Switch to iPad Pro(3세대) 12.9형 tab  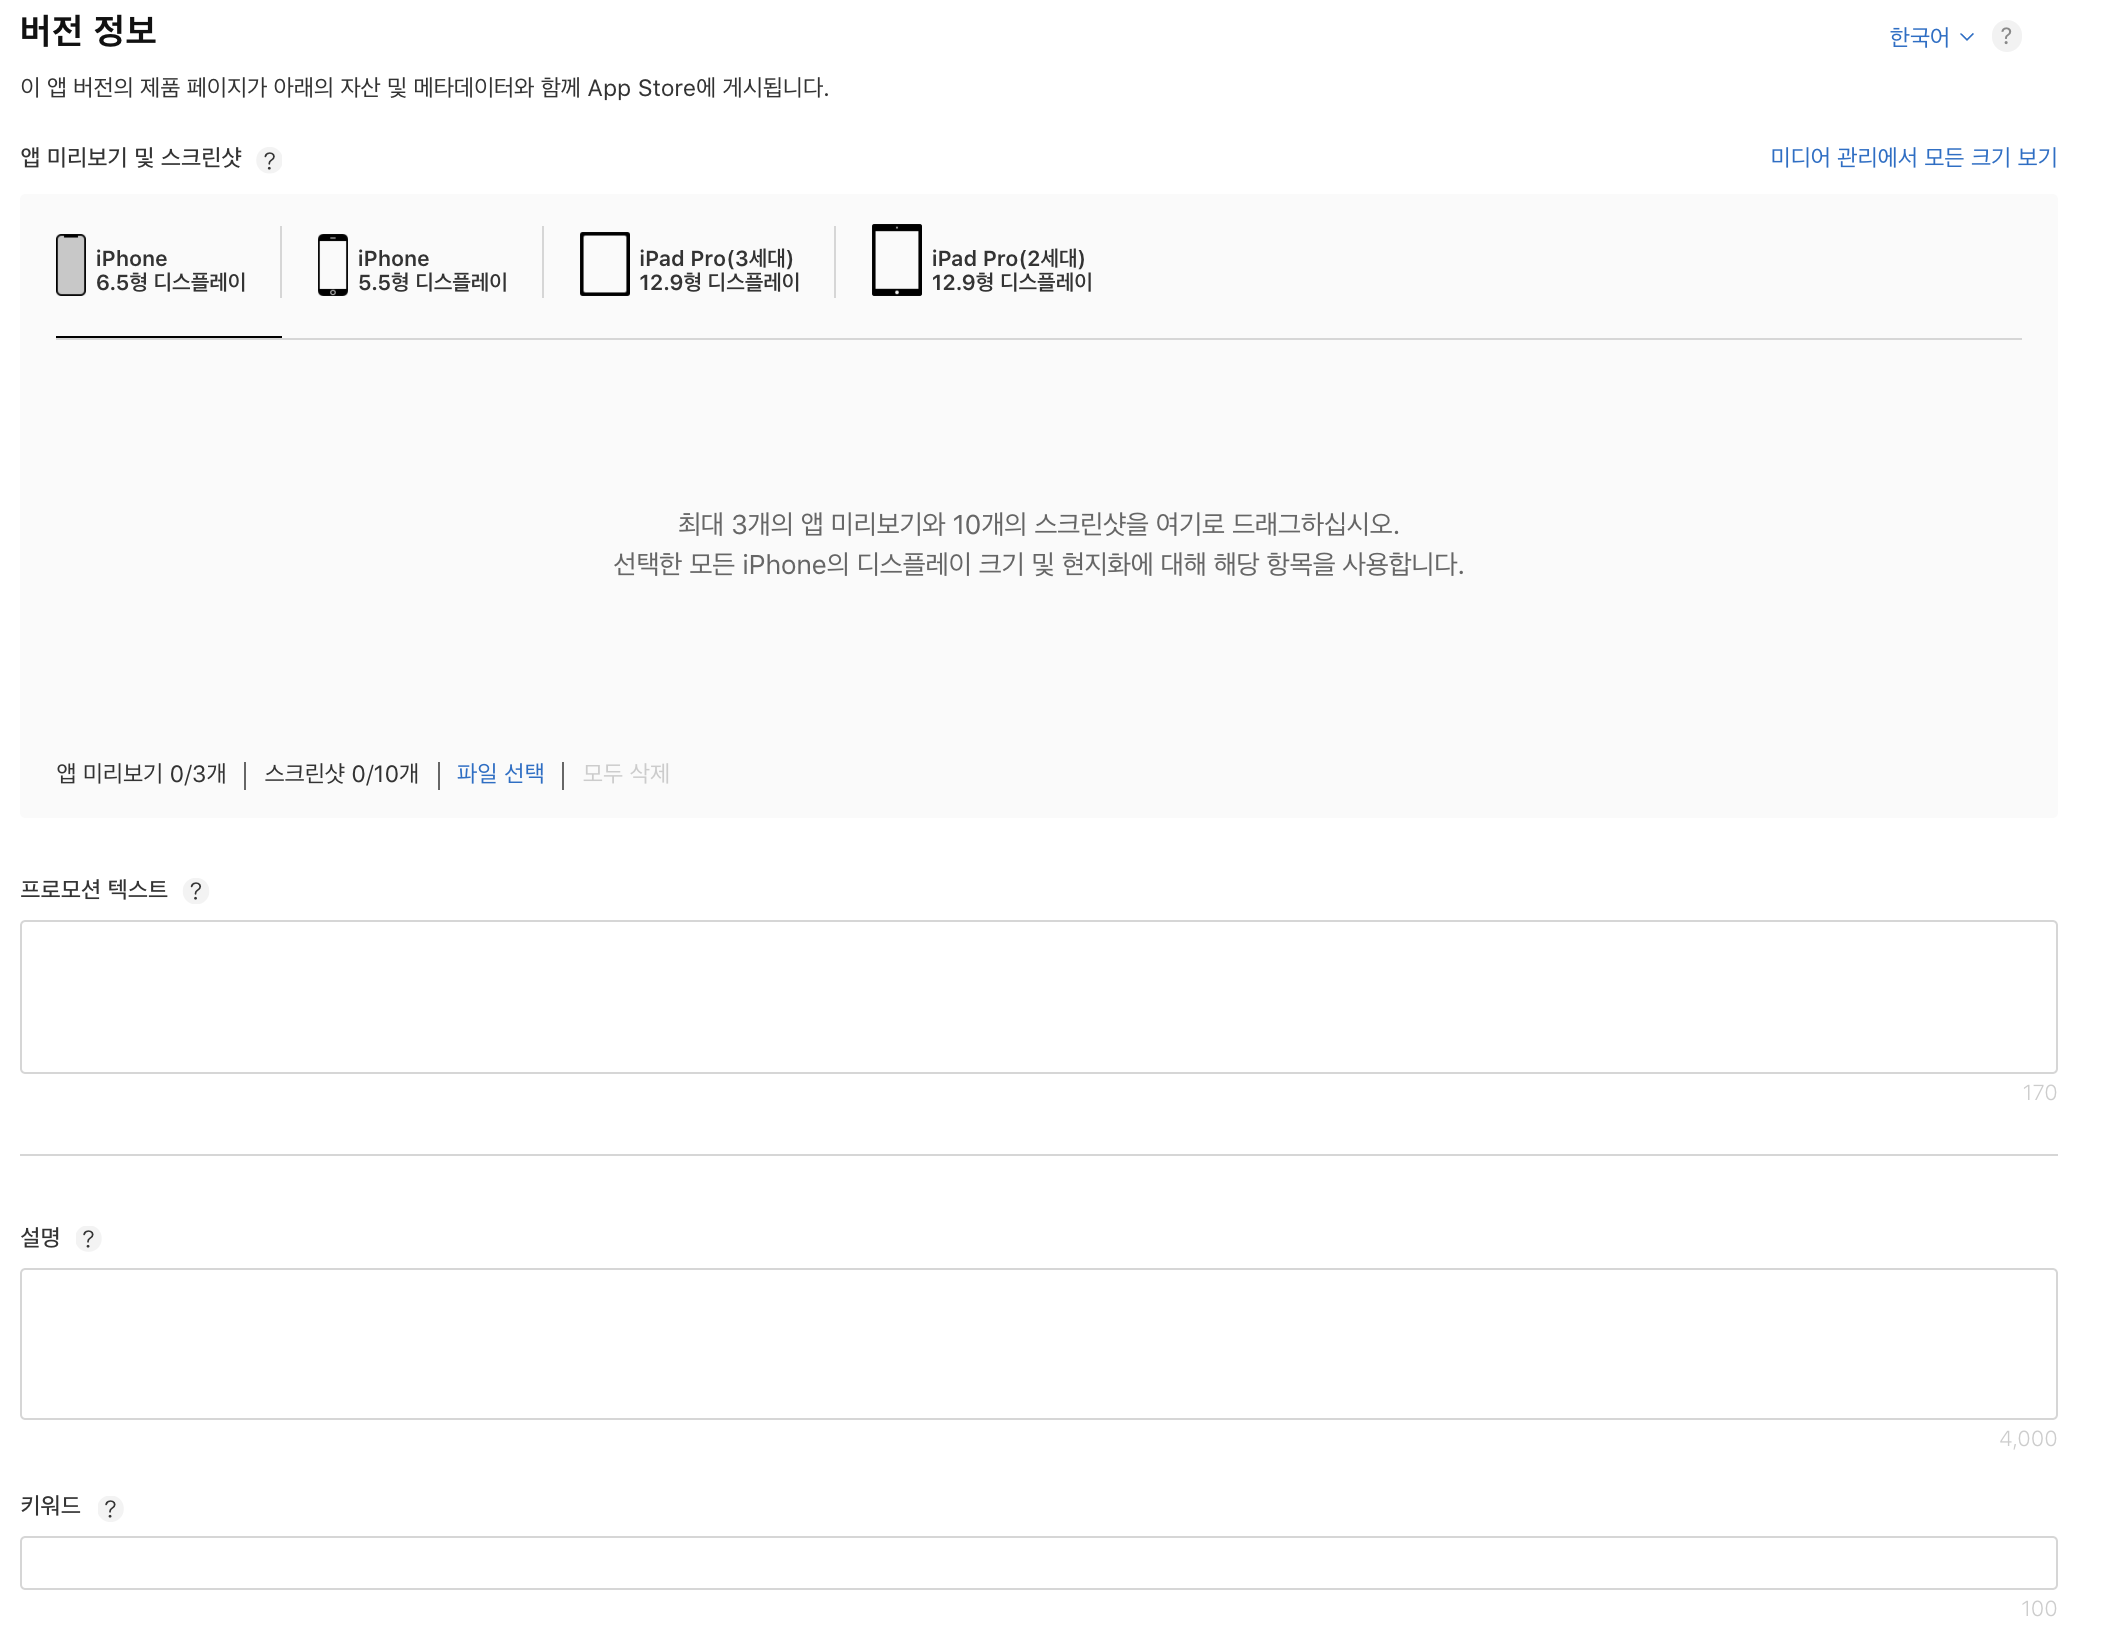coord(718,270)
